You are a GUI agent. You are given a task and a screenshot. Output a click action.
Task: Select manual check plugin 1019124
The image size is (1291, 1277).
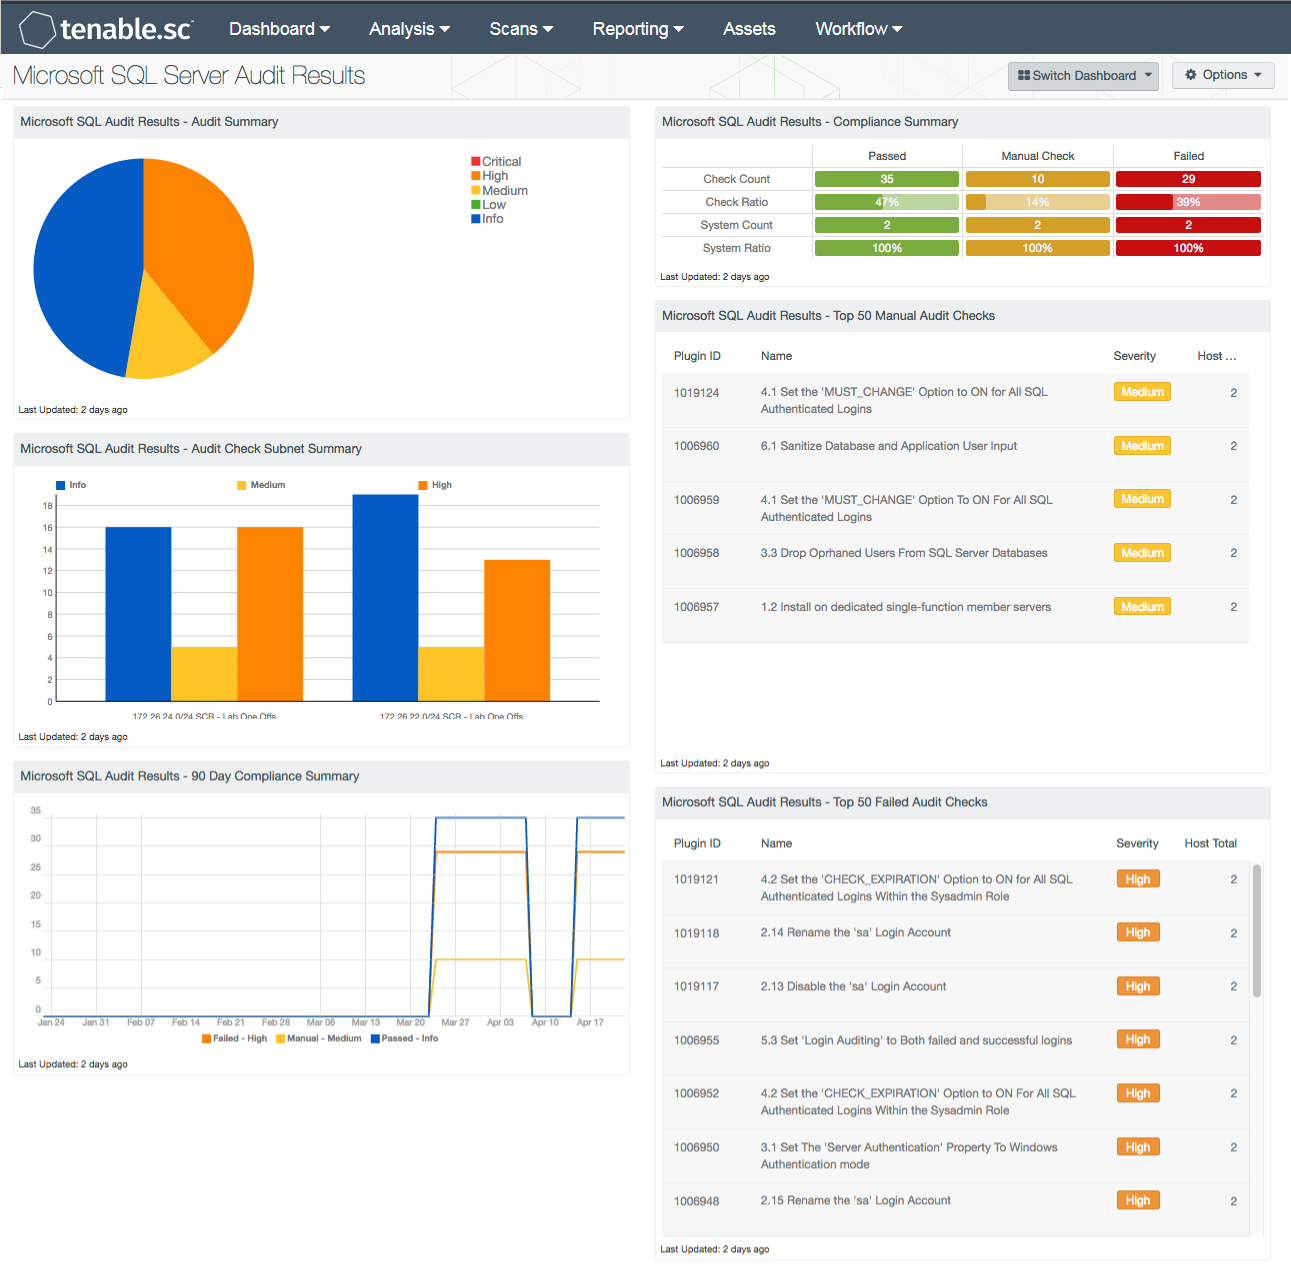[955, 401]
